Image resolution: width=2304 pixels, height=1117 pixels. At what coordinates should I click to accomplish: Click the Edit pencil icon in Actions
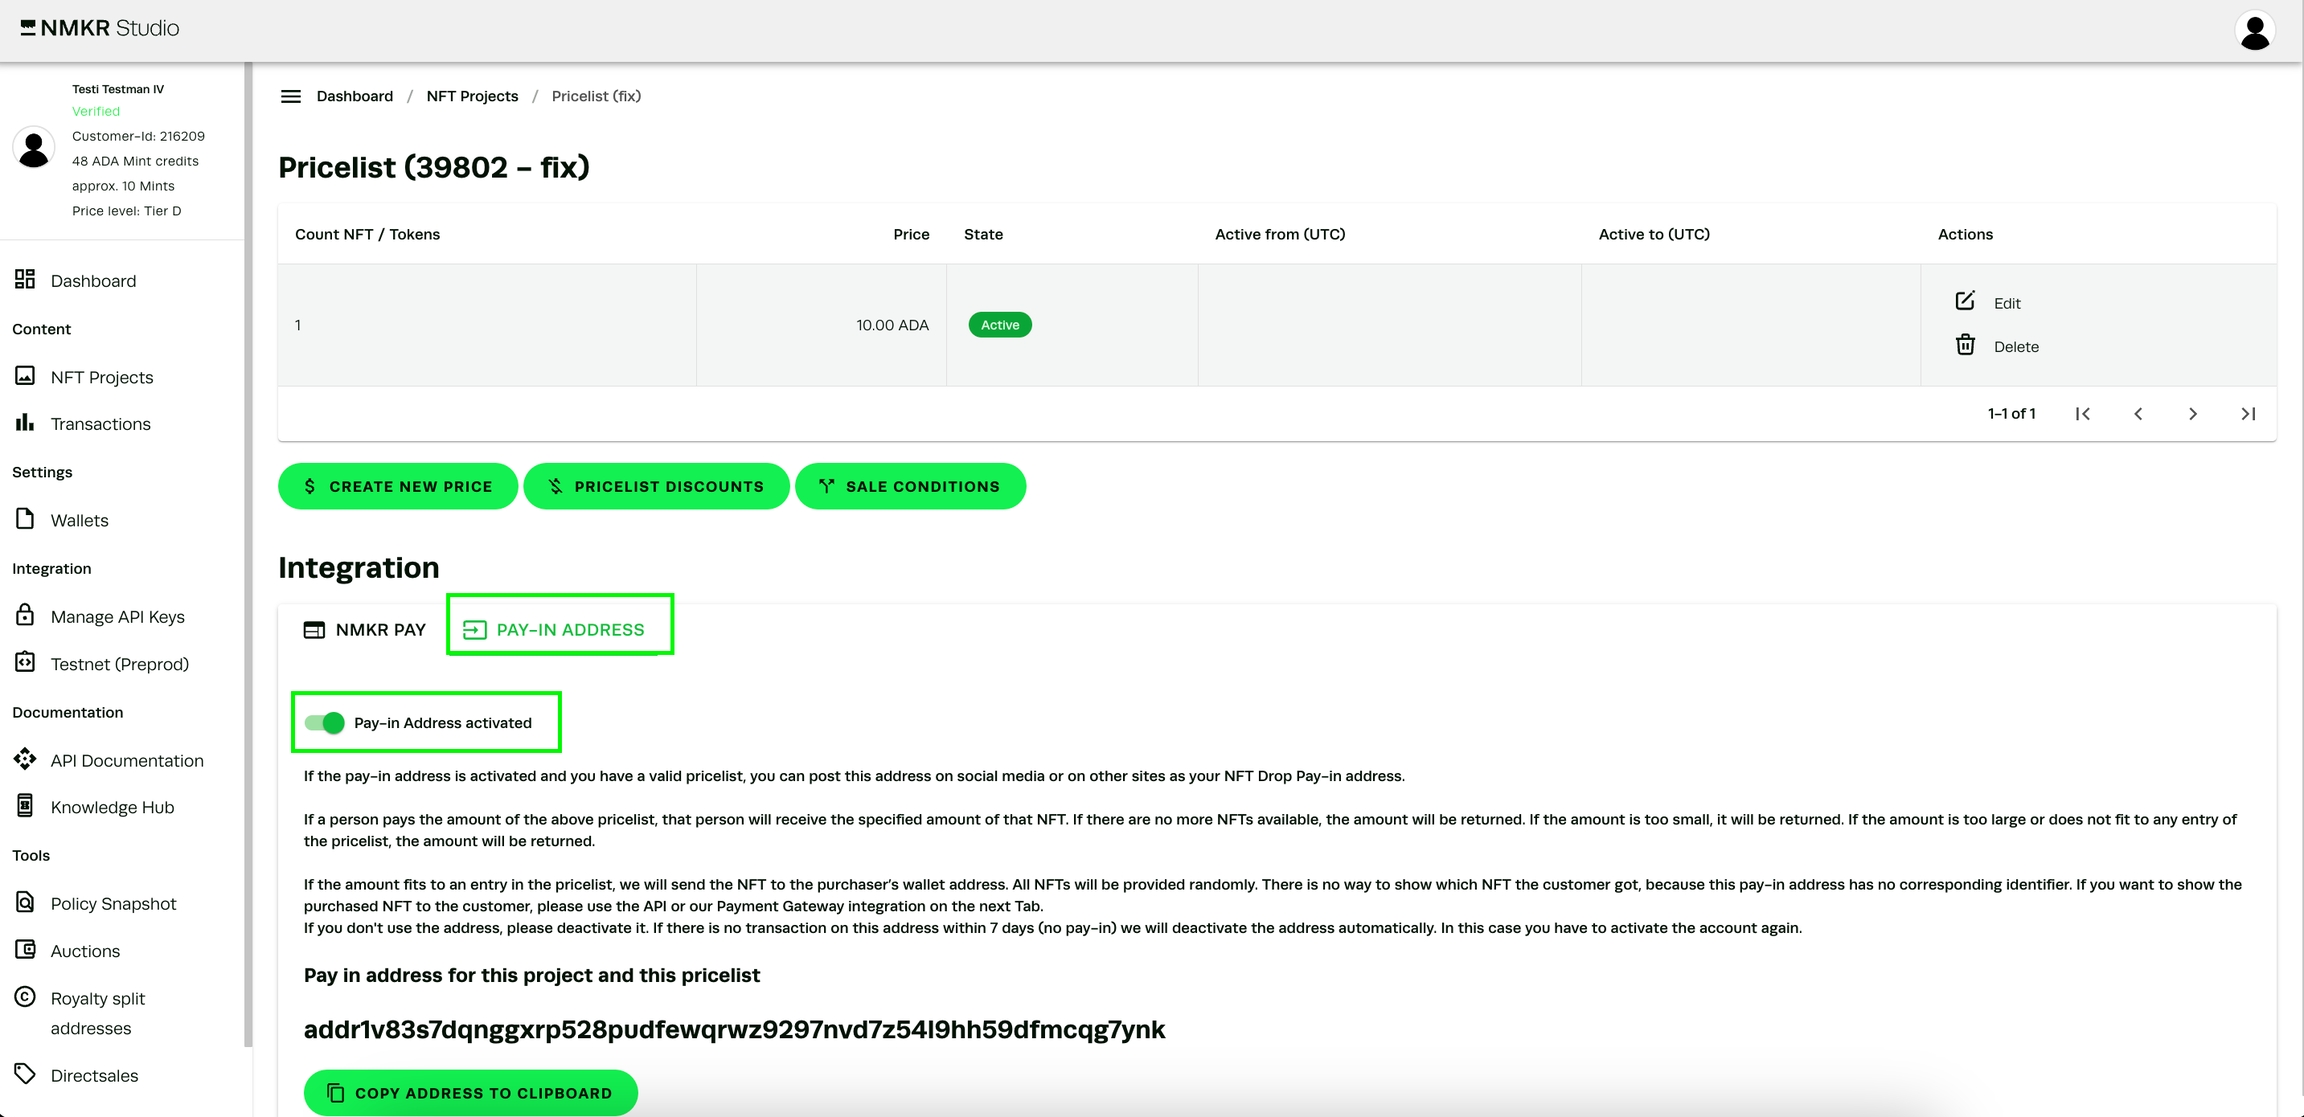coord(1965,301)
